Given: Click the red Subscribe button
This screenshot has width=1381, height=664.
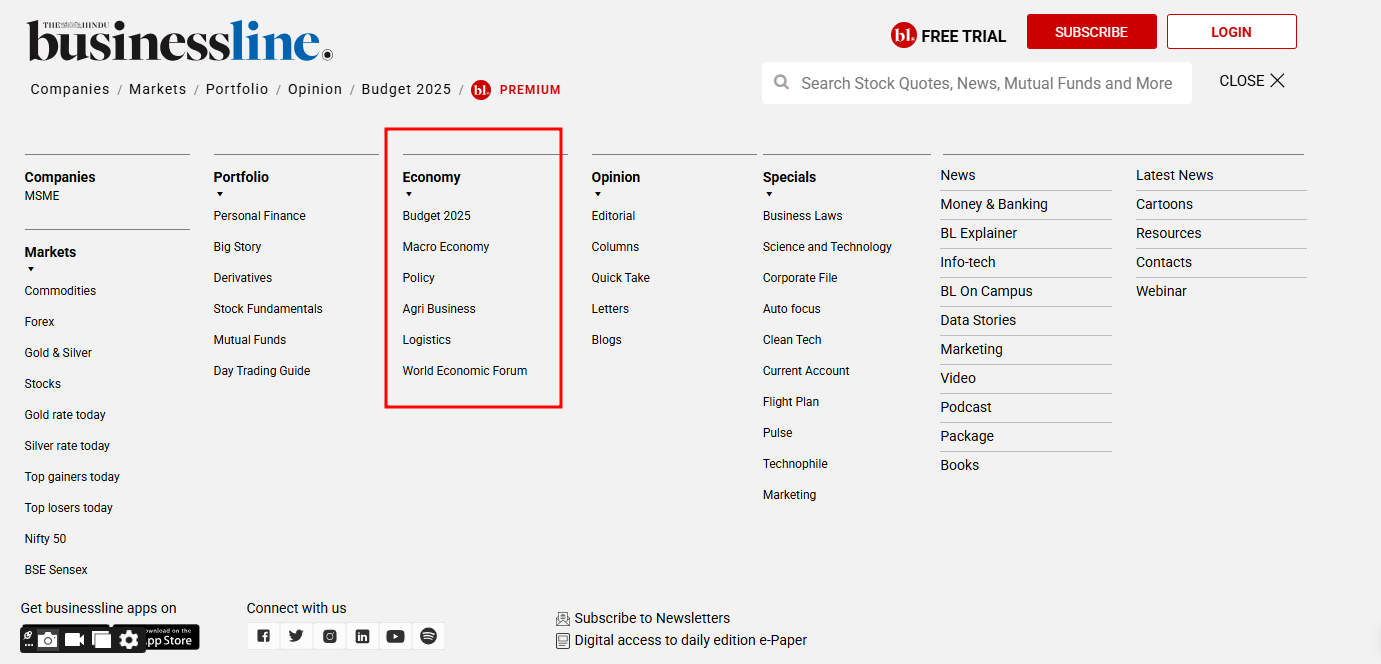Looking at the screenshot, I should tap(1091, 32).
